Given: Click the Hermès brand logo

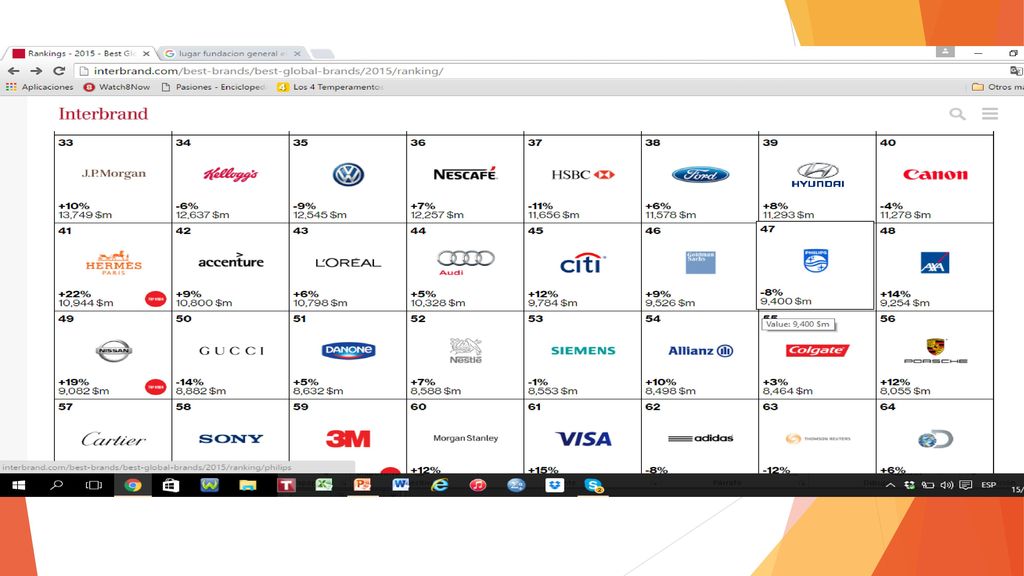Looking at the screenshot, I should click(114, 263).
